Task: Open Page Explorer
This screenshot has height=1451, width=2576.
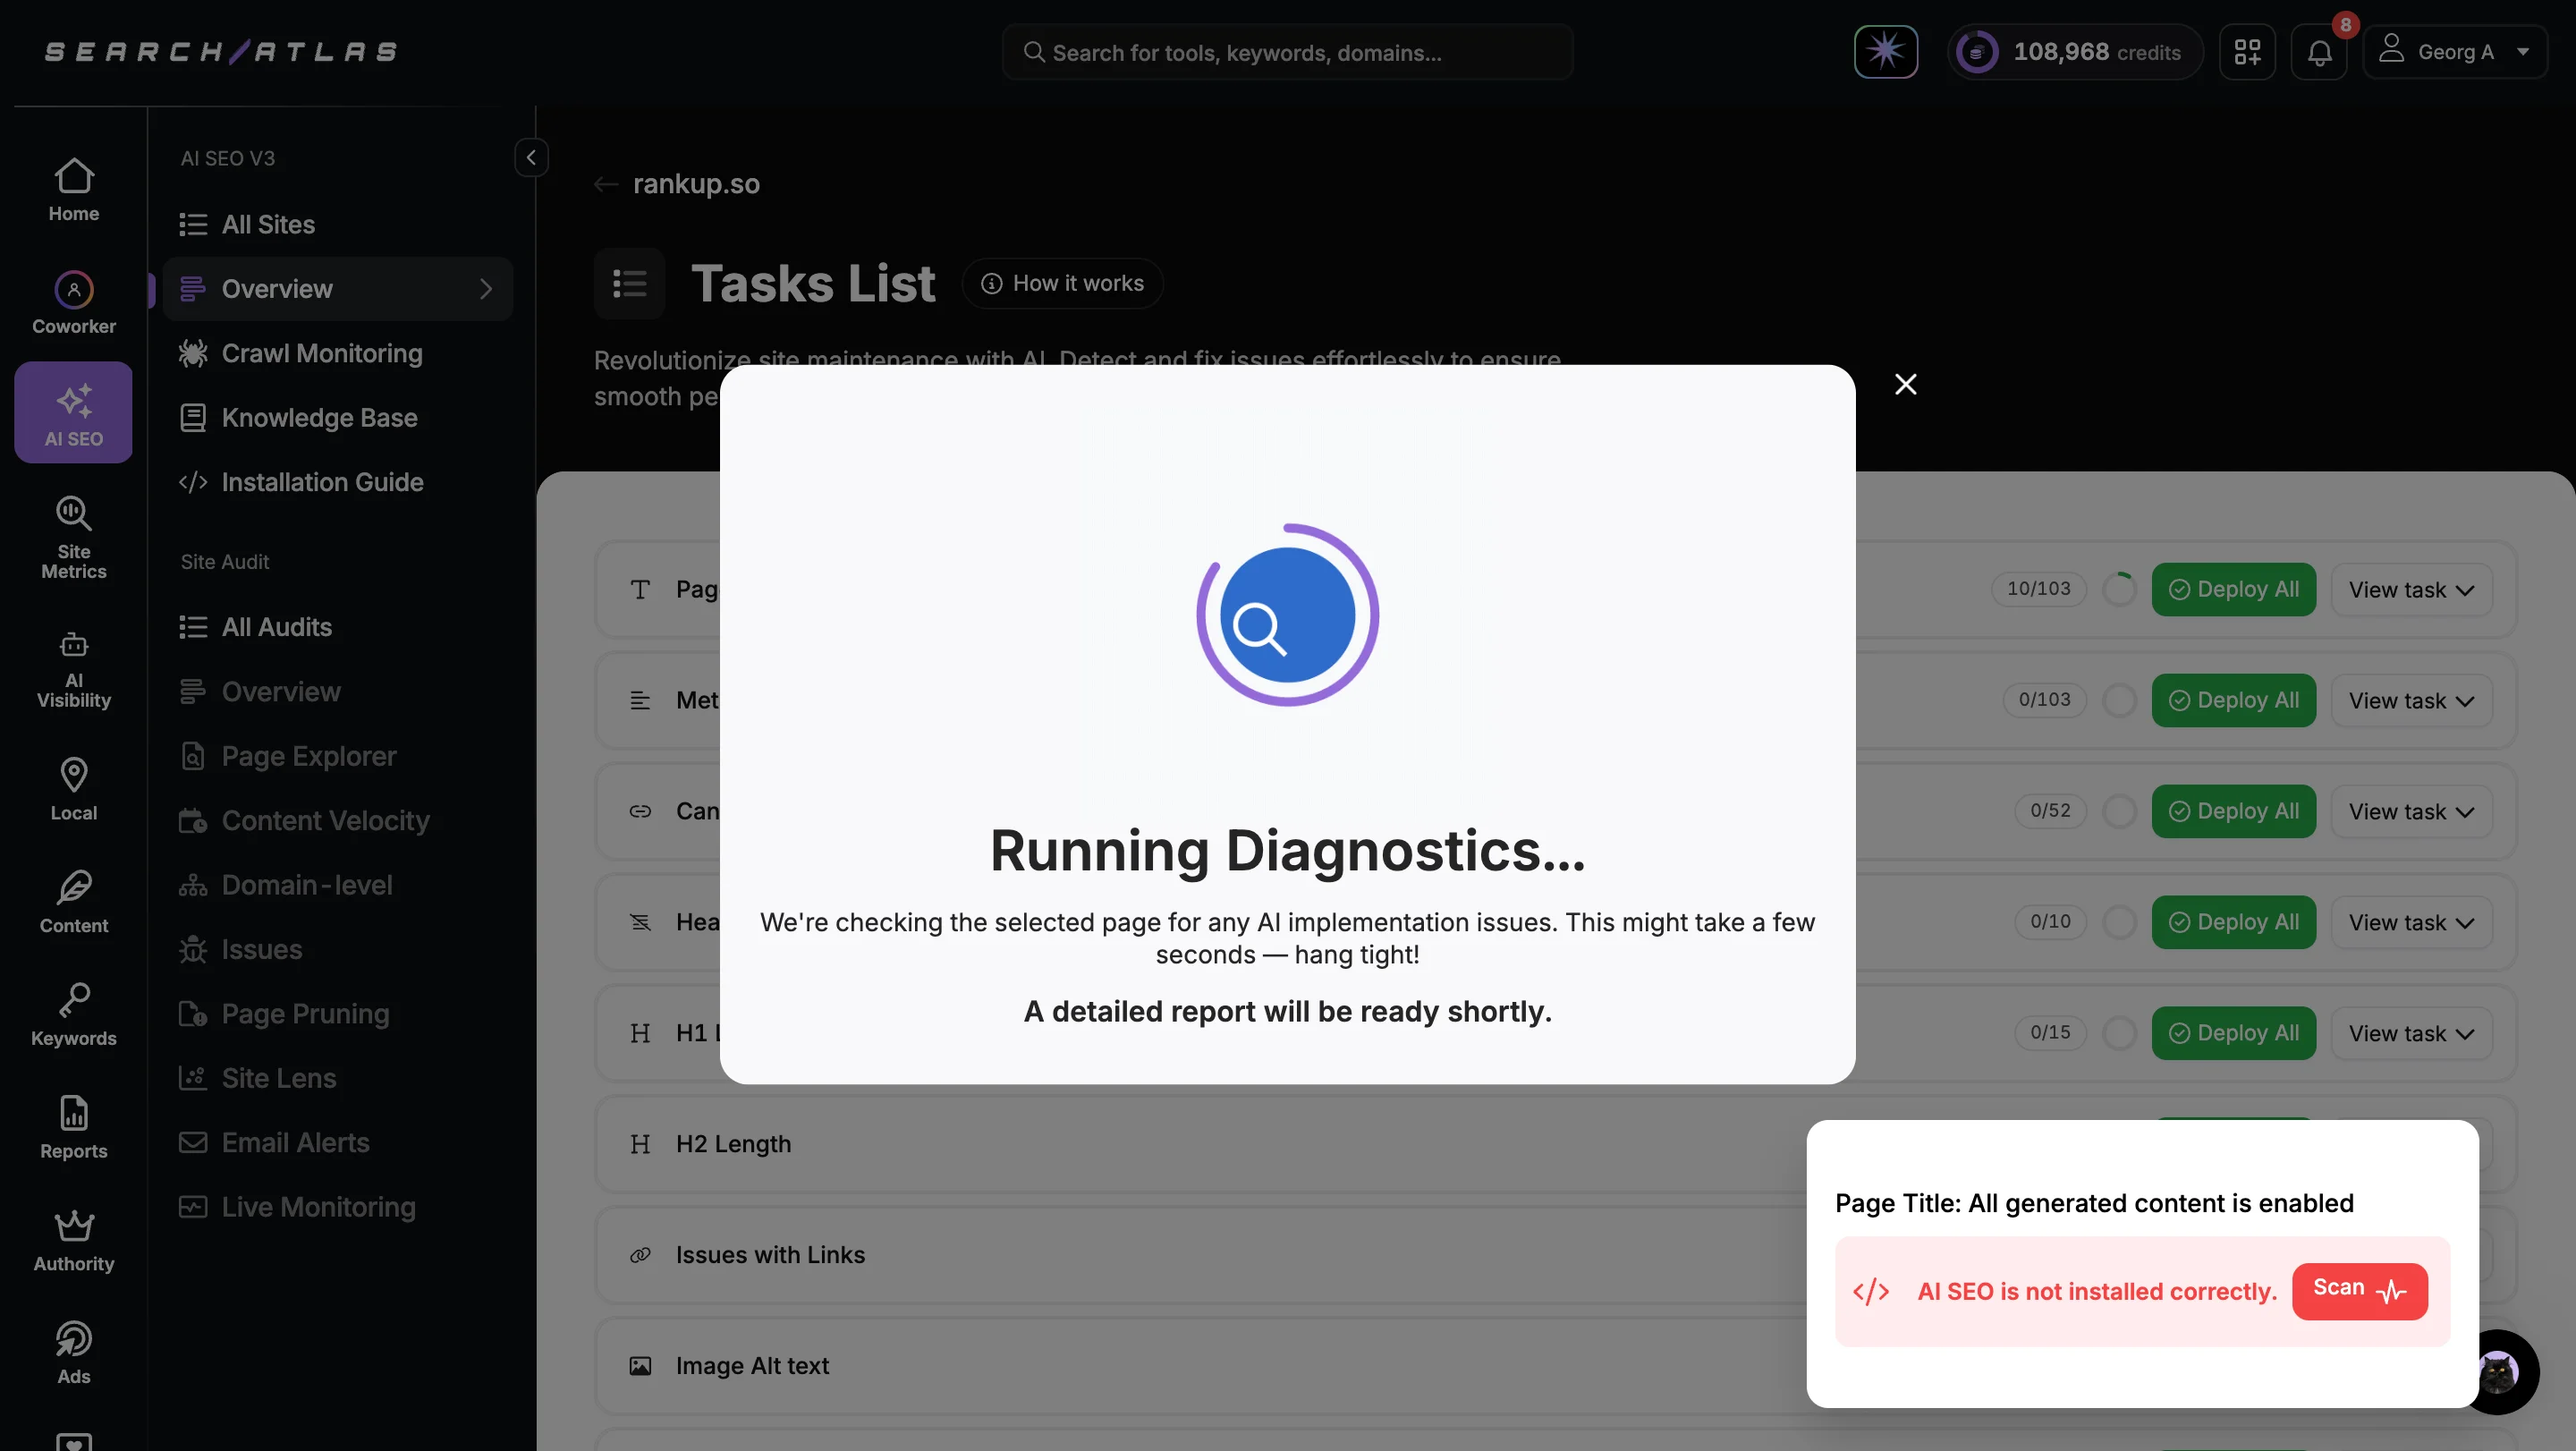Action: (x=337, y=756)
